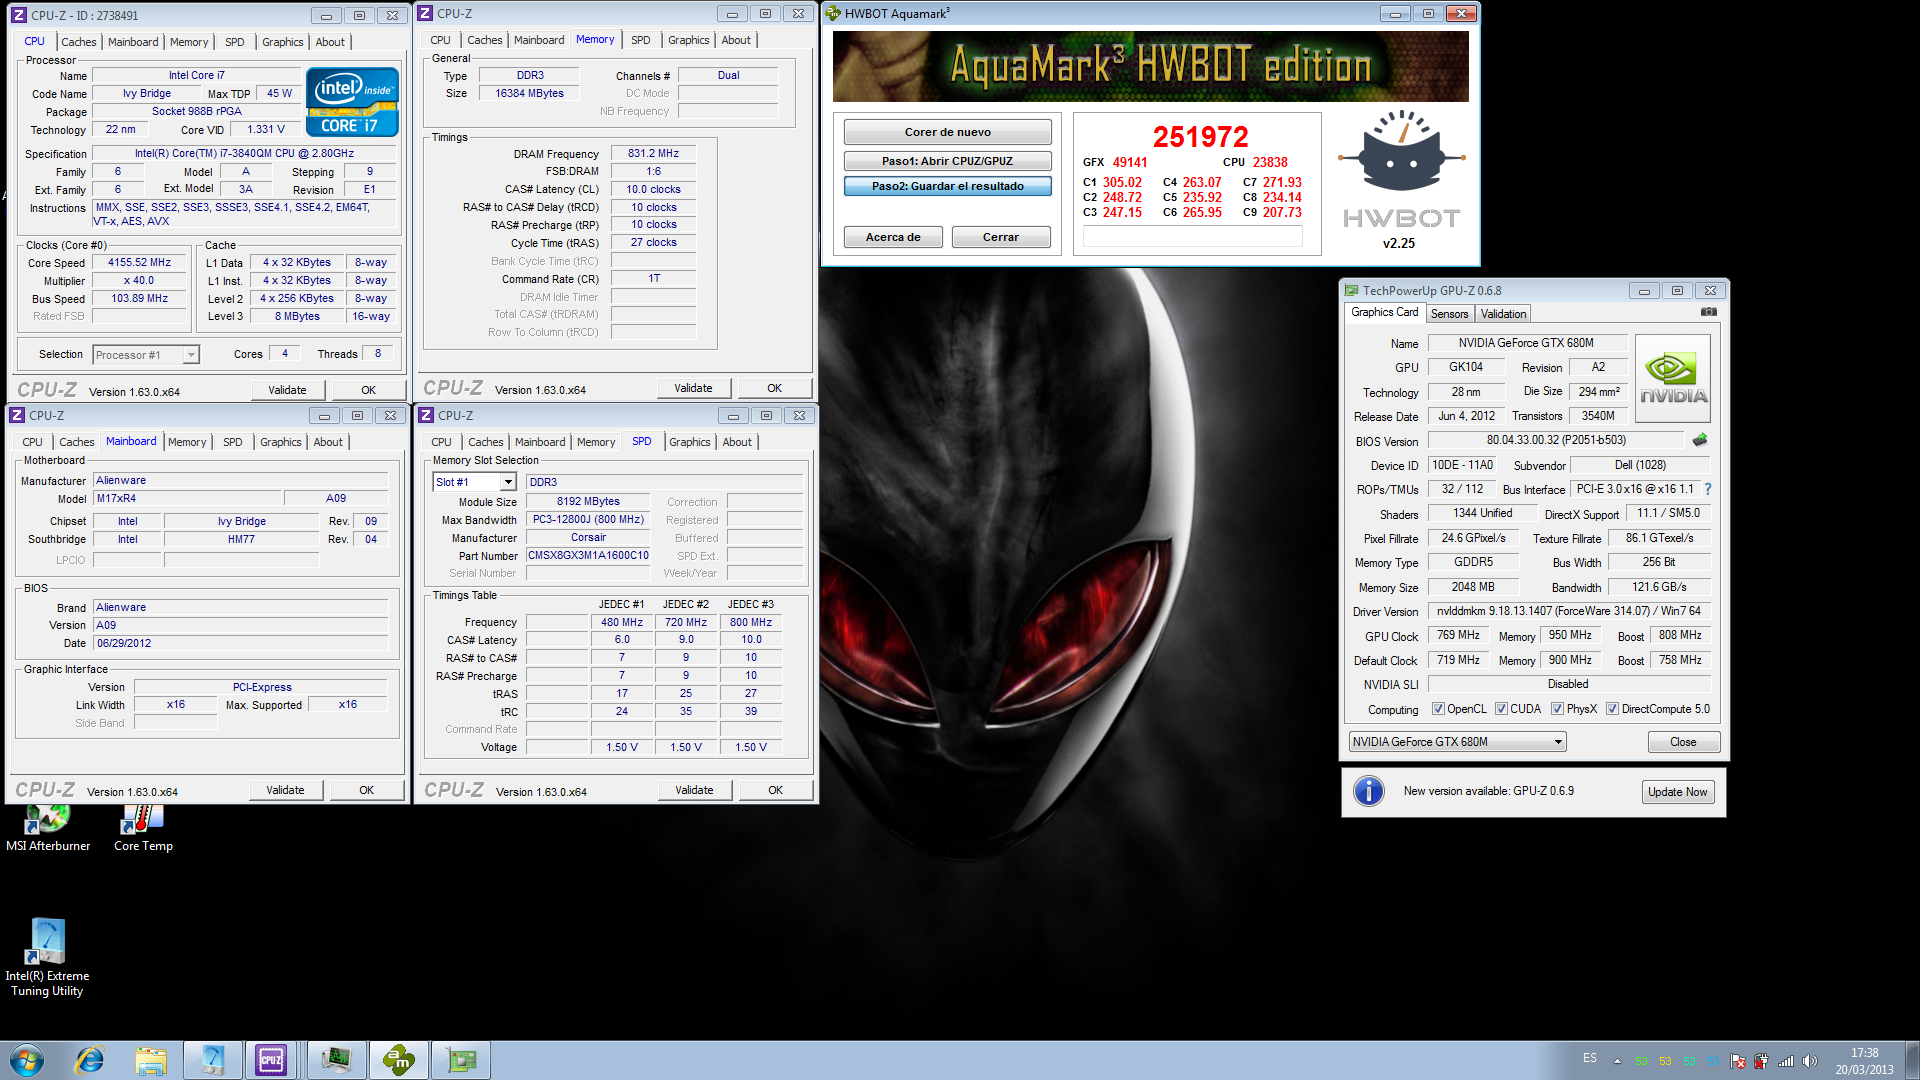The width and height of the screenshot is (1920, 1080).
Task: Toggle CUDA checkbox in GPU-Z
Action: (x=1501, y=709)
